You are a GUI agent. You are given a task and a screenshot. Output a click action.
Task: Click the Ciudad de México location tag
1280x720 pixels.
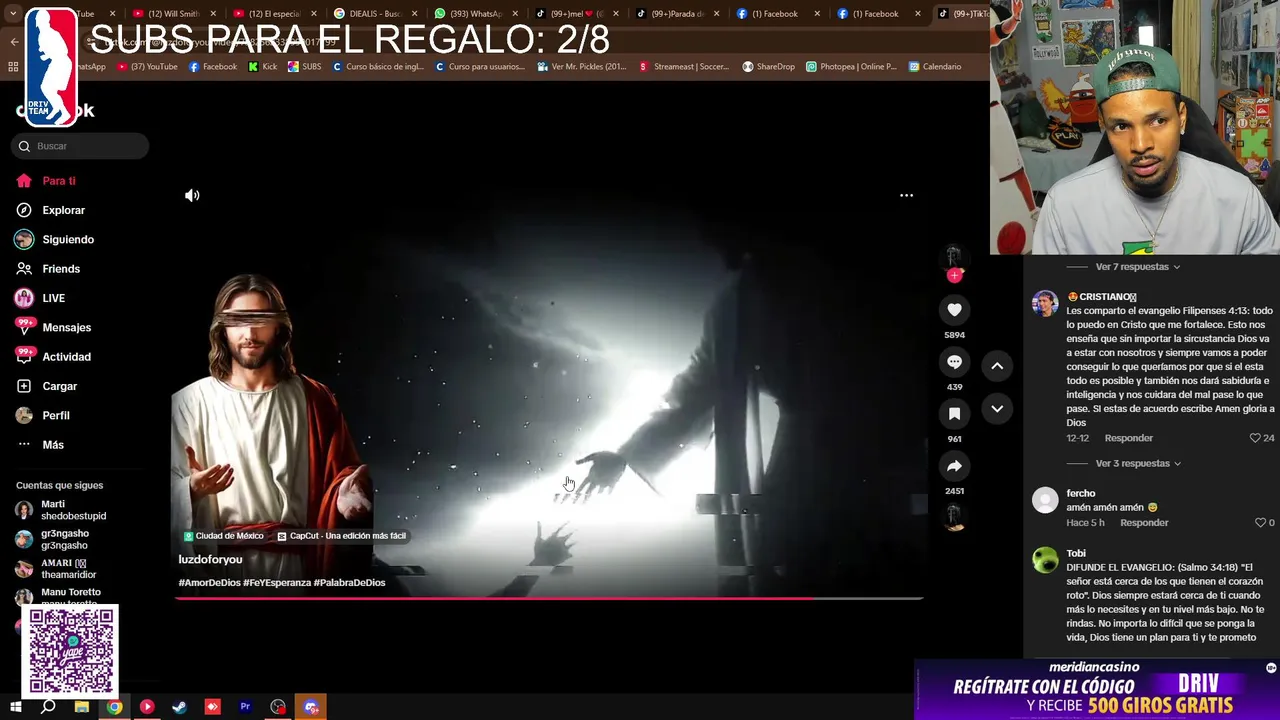223,536
